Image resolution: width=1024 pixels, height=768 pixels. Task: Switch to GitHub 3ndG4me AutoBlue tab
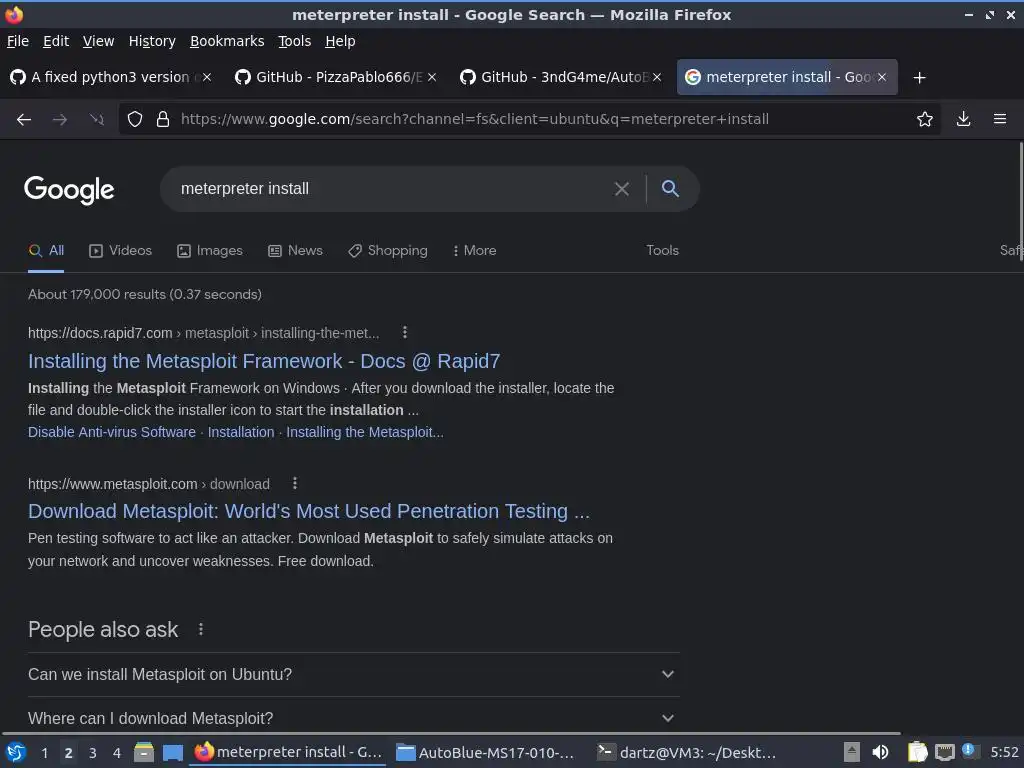pyautogui.click(x=560, y=77)
